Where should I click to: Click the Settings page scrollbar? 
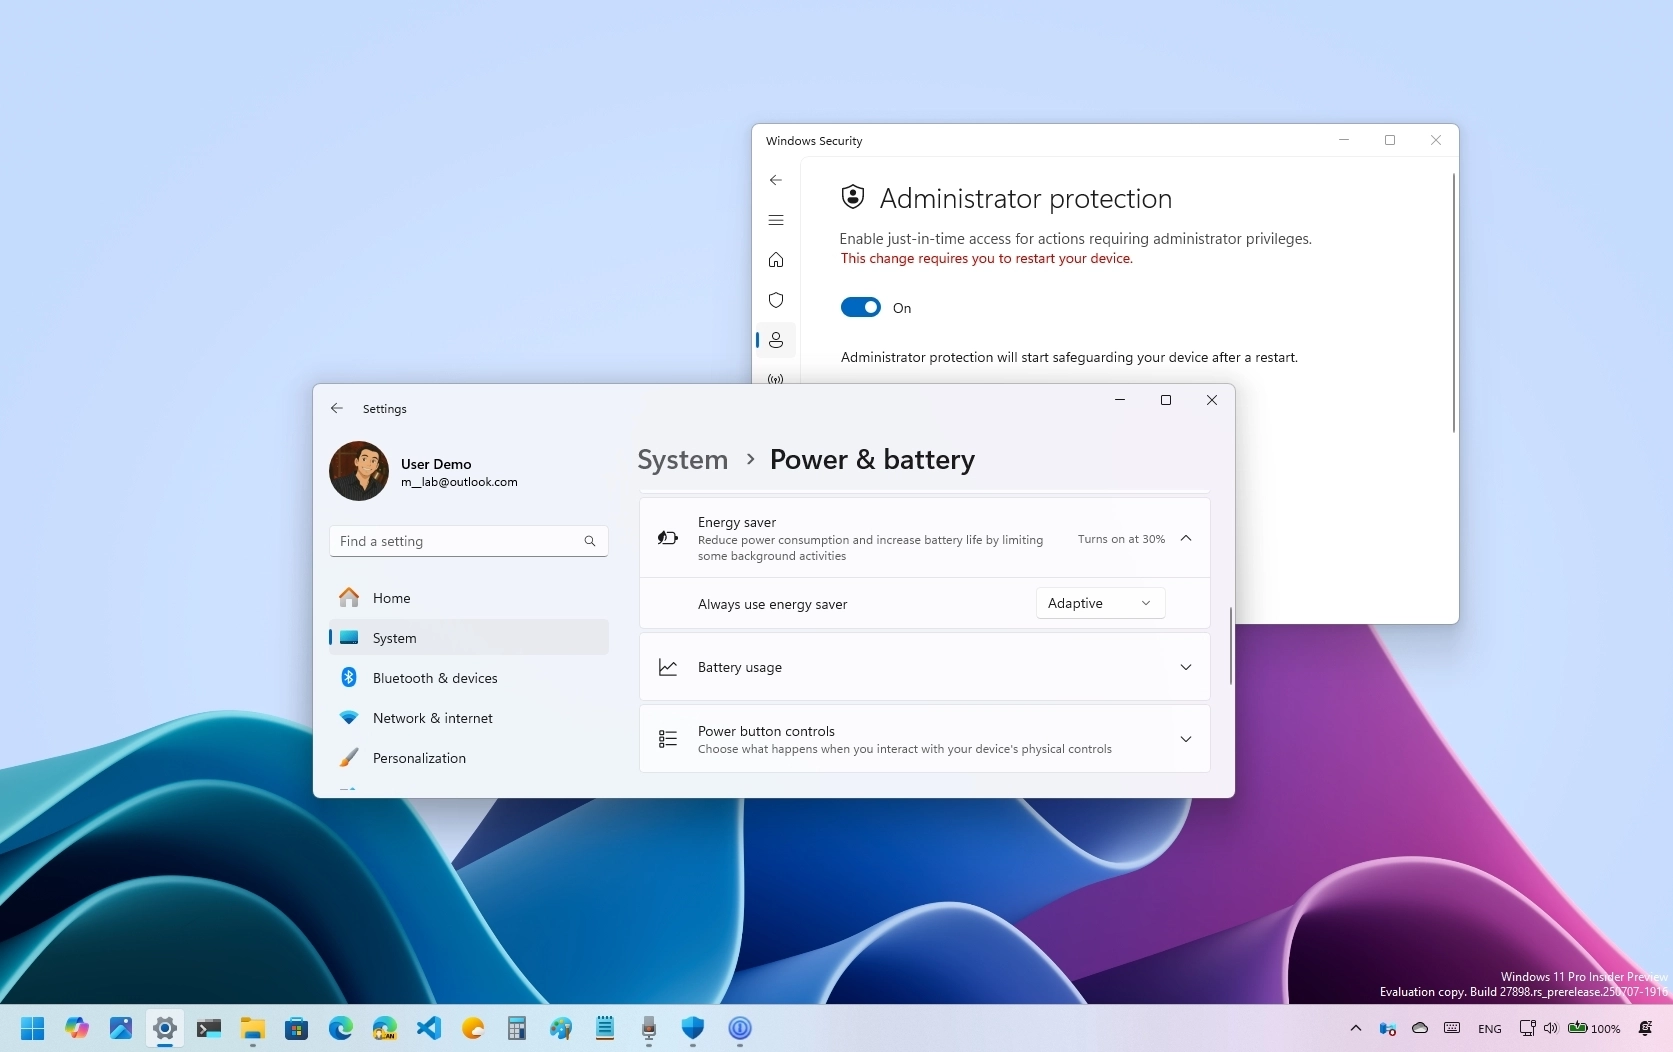1230,645
